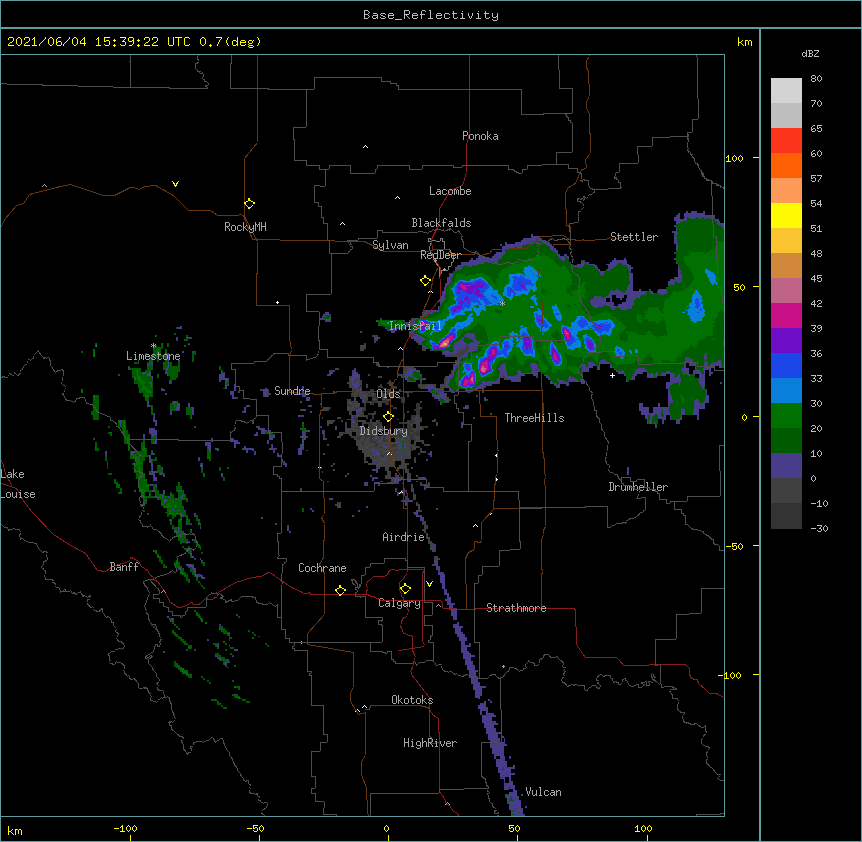Select the slate purple 10-0 dBZ swatch
This screenshot has height=842, width=862.
pyautogui.click(x=786, y=466)
